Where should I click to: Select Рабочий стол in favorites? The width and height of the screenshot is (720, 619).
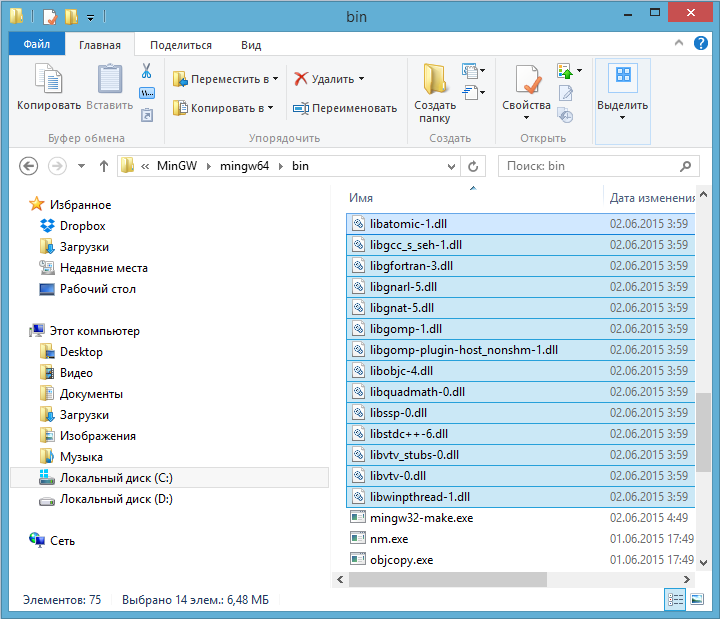point(98,289)
